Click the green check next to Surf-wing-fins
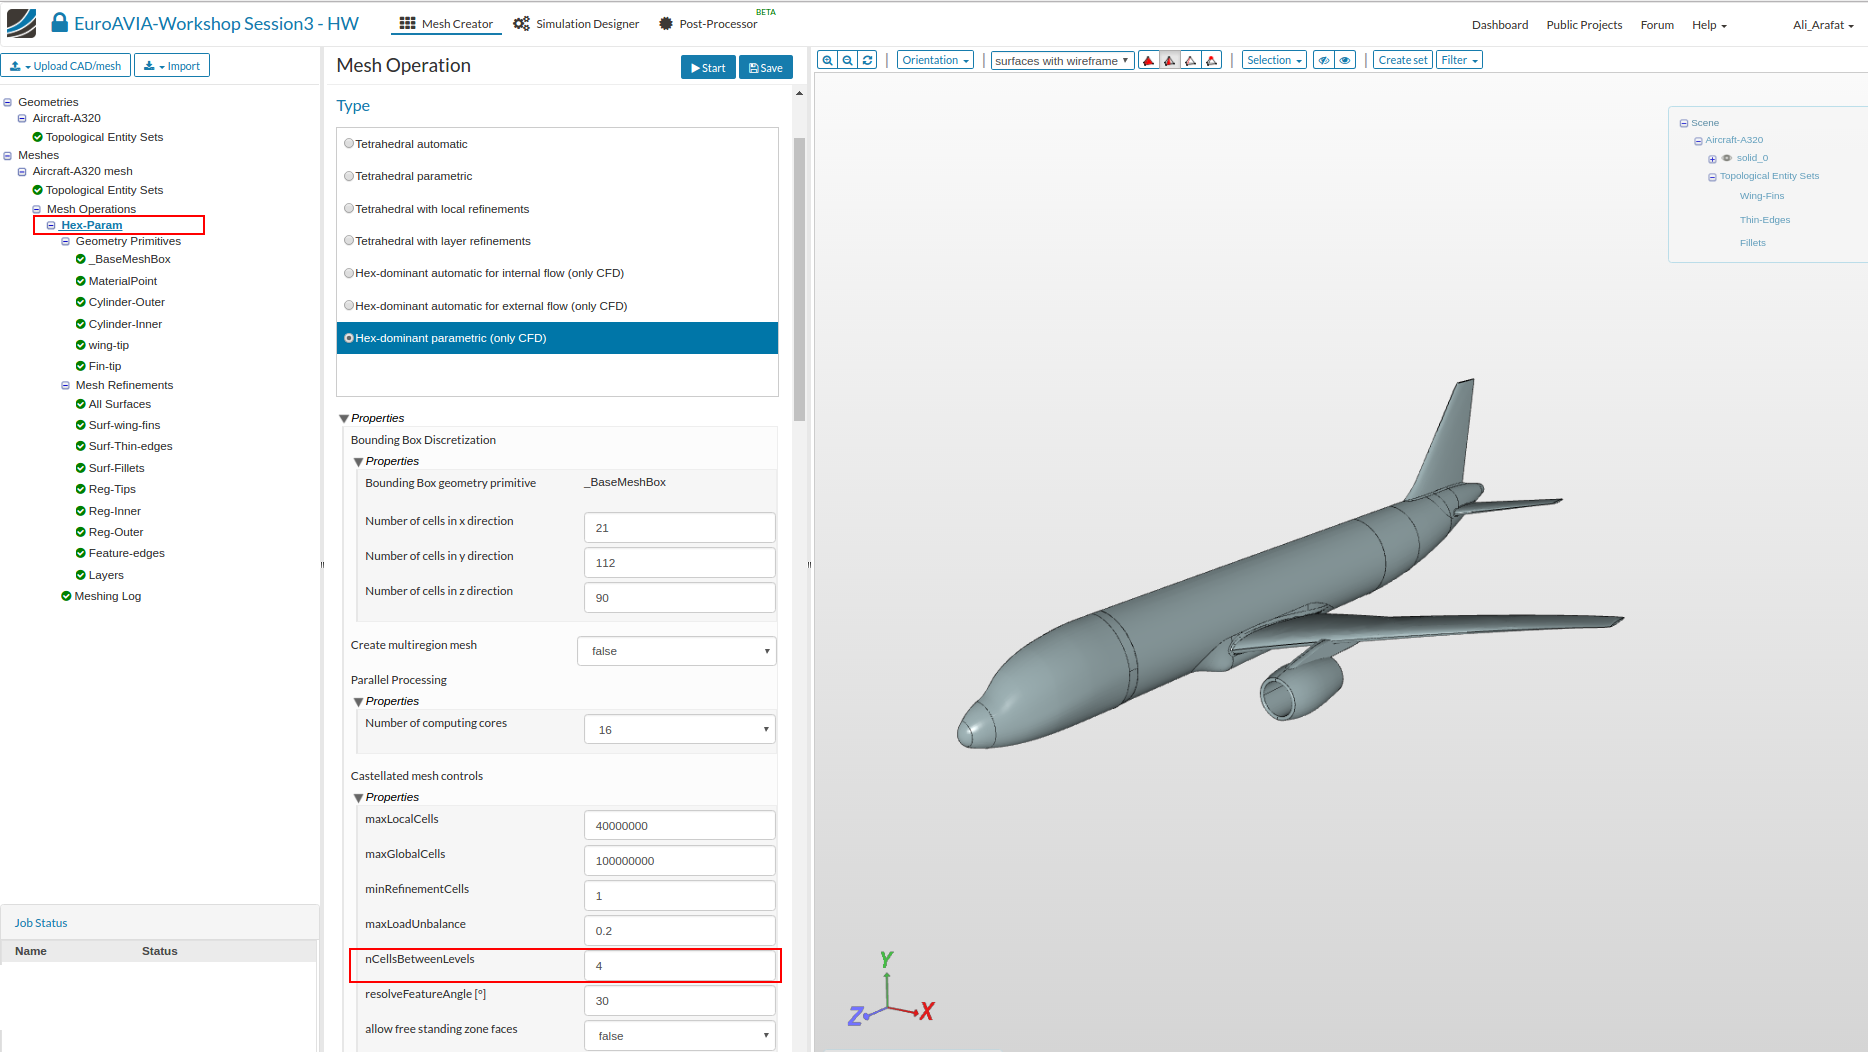The image size is (1868, 1052). click(x=81, y=425)
